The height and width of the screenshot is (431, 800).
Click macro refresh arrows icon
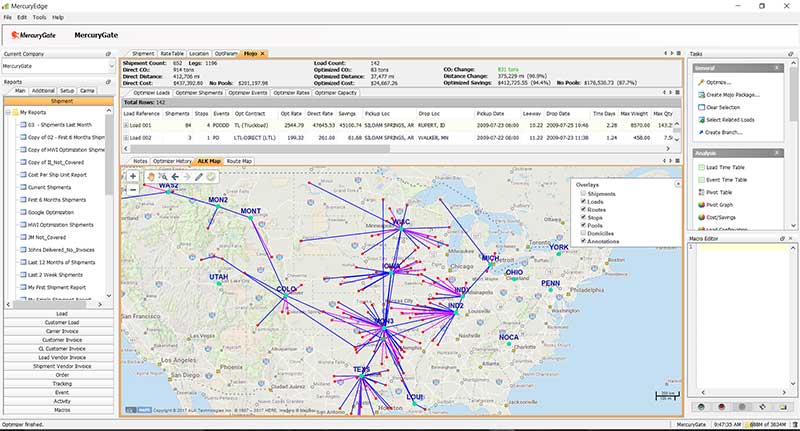point(762,407)
